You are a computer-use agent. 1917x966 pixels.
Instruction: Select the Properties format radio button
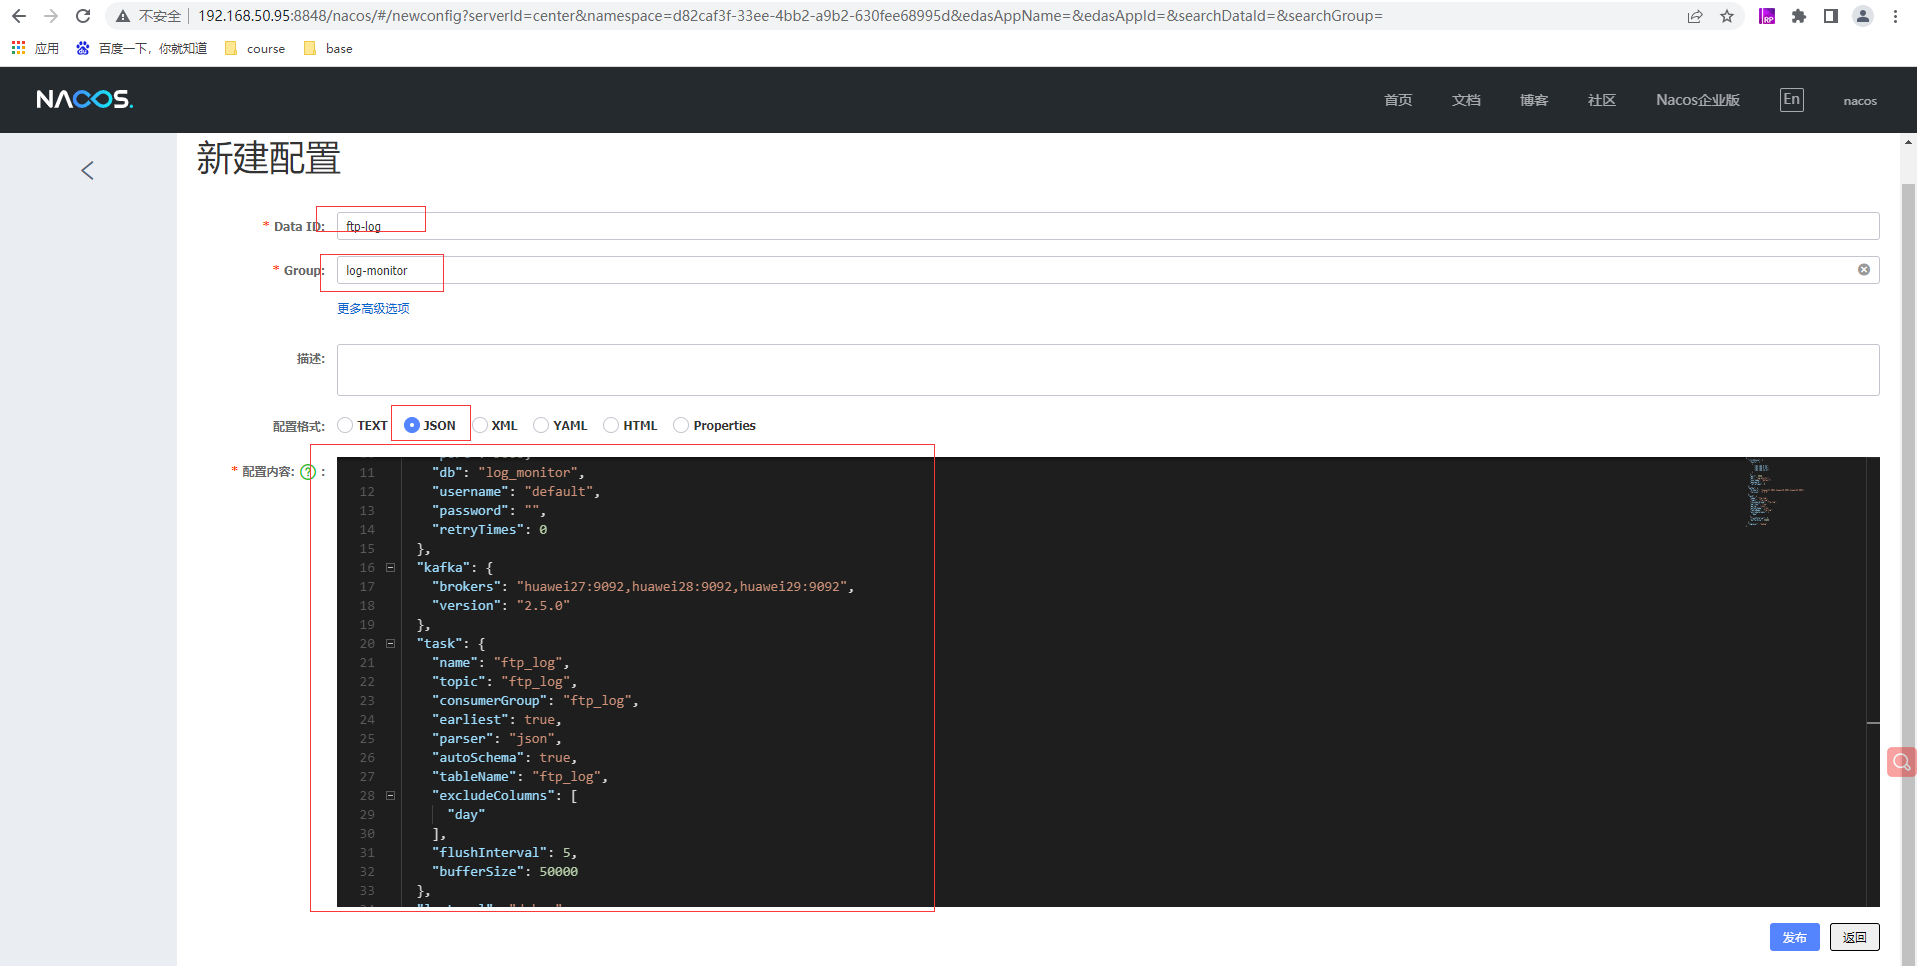click(x=681, y=425)
